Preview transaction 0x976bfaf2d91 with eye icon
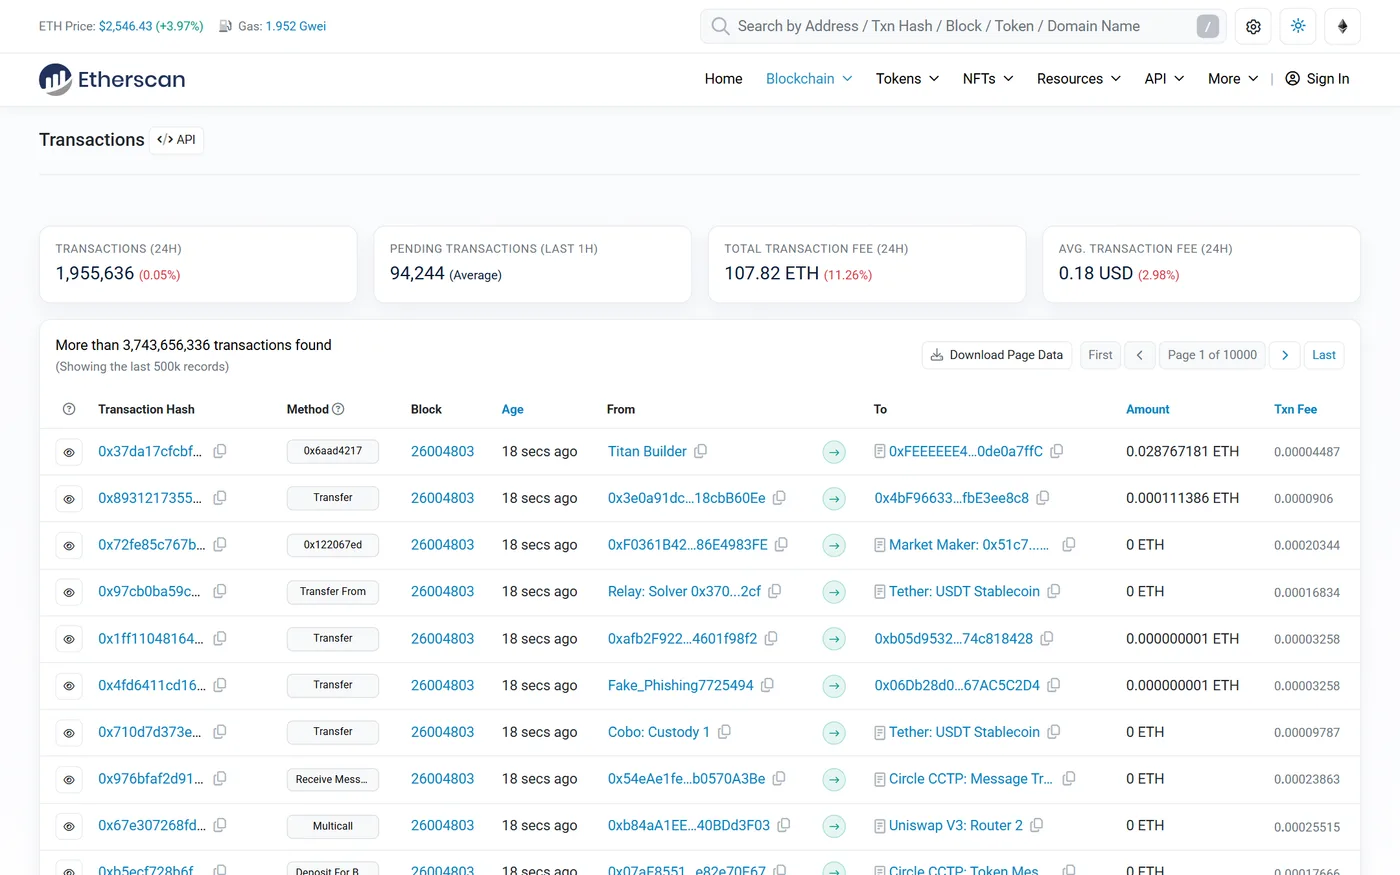Image resolution: width=1400 pixels, height=875 pixels. point(69,780)
